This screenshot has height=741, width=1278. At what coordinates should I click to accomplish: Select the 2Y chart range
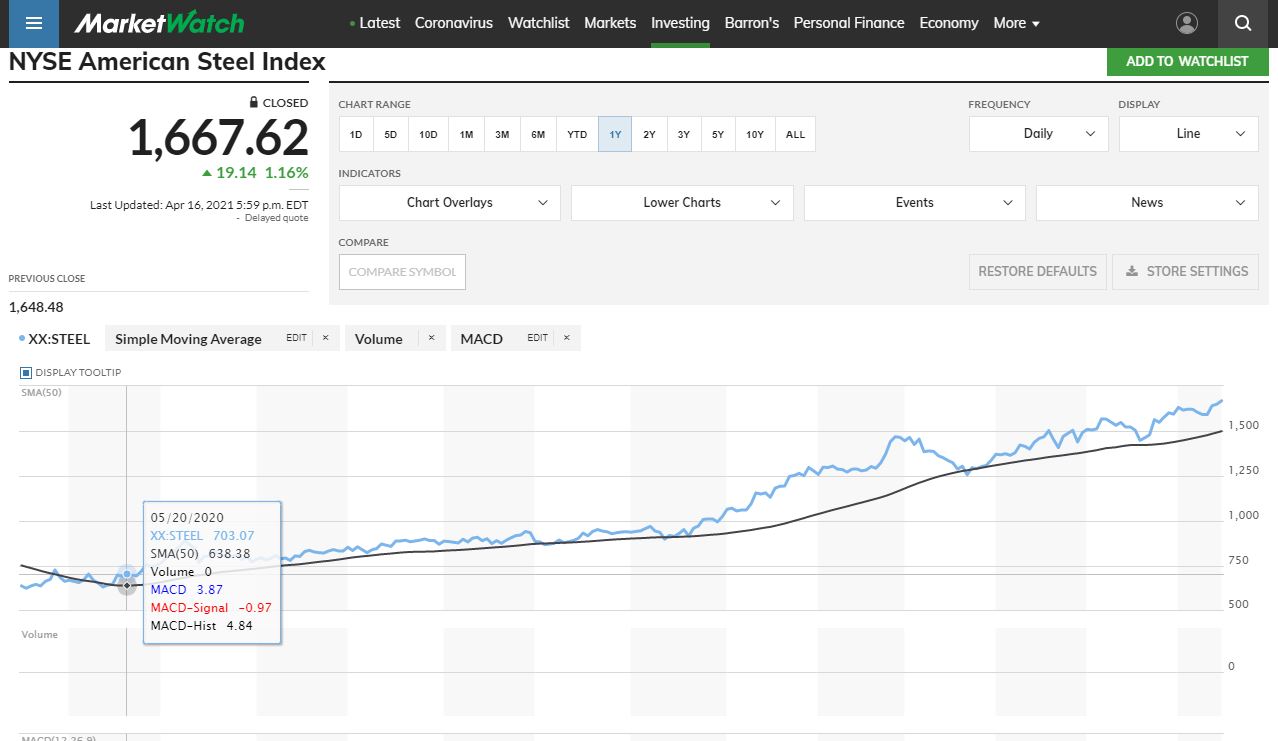click(x=649, y=134)
